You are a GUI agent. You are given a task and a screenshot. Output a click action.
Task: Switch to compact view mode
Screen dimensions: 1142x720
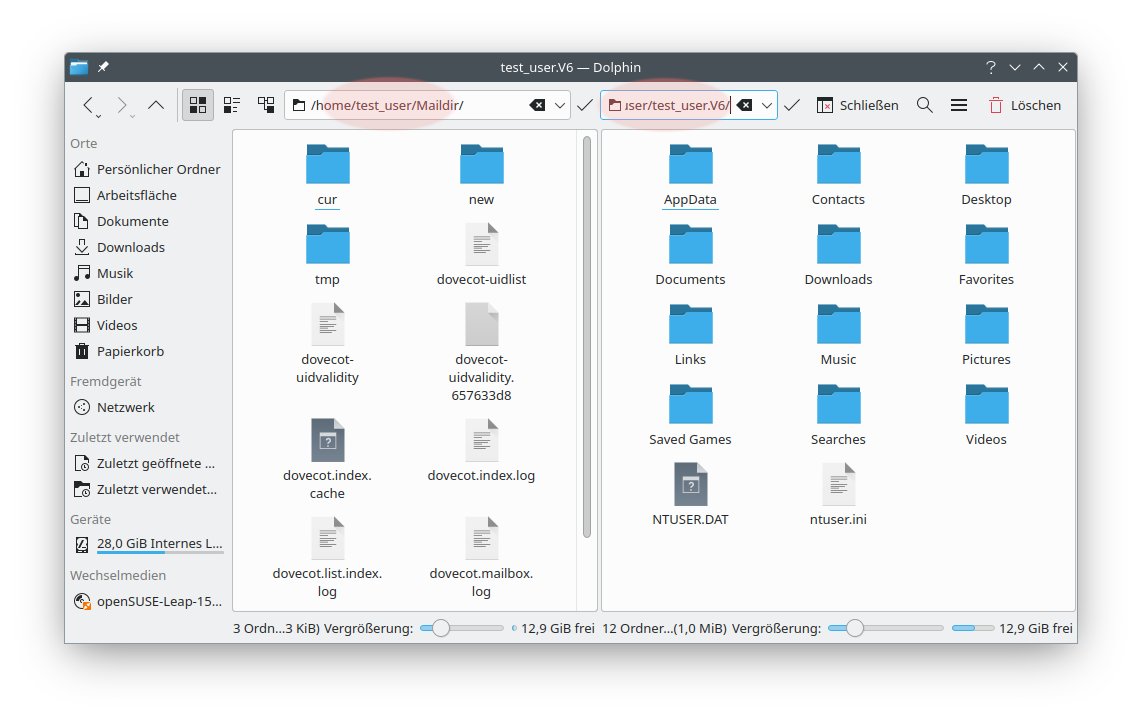pyautogui.click(x=232, y=105)
